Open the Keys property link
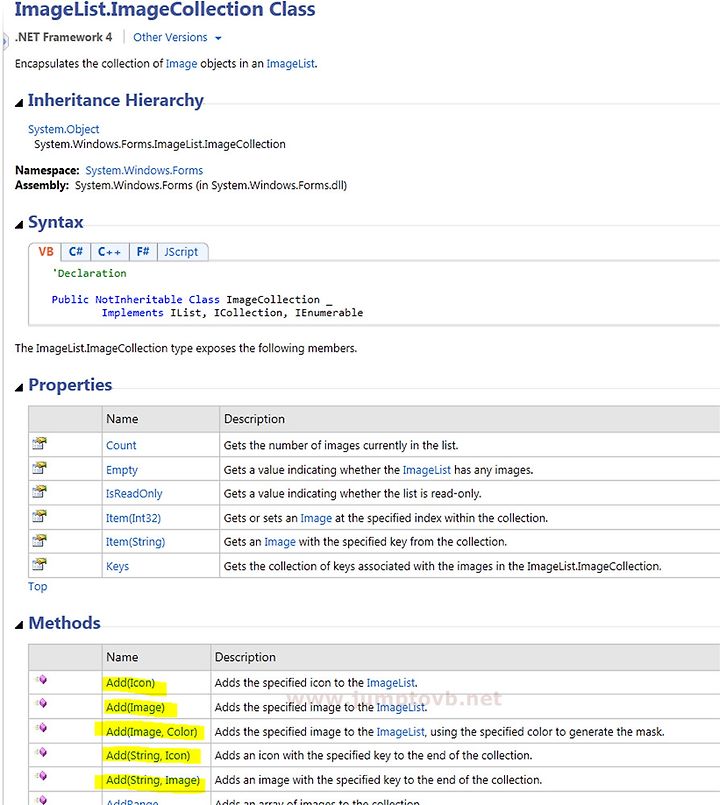The width and height of the screenshot is (720, 805). pyautogui.click(x=118, y=566)
